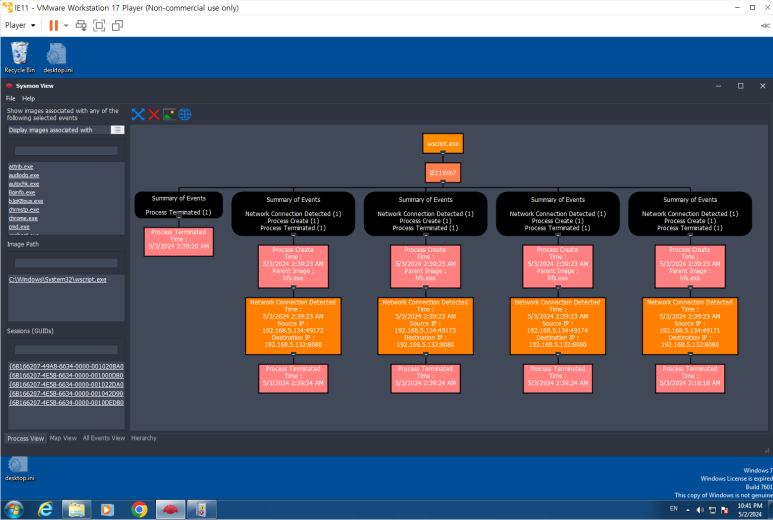The width and height of the screenshot is (773, 520).
Task: Select session GUID ending 001000DB0
Action: coord(66,375)
